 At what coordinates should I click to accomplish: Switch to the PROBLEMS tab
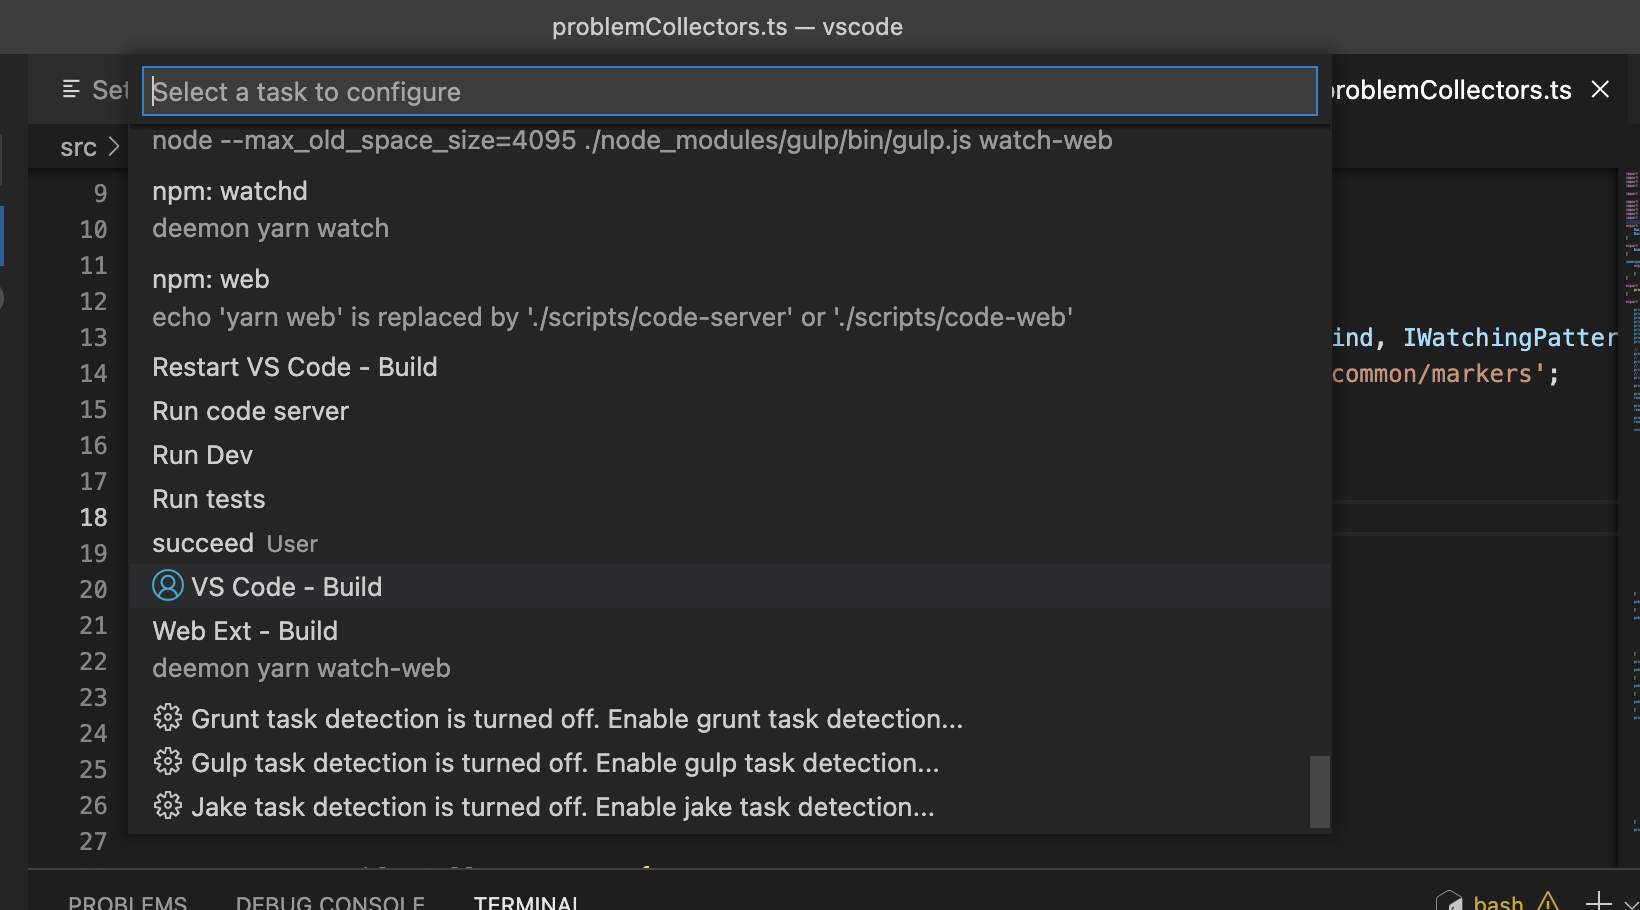coord(127,901)
